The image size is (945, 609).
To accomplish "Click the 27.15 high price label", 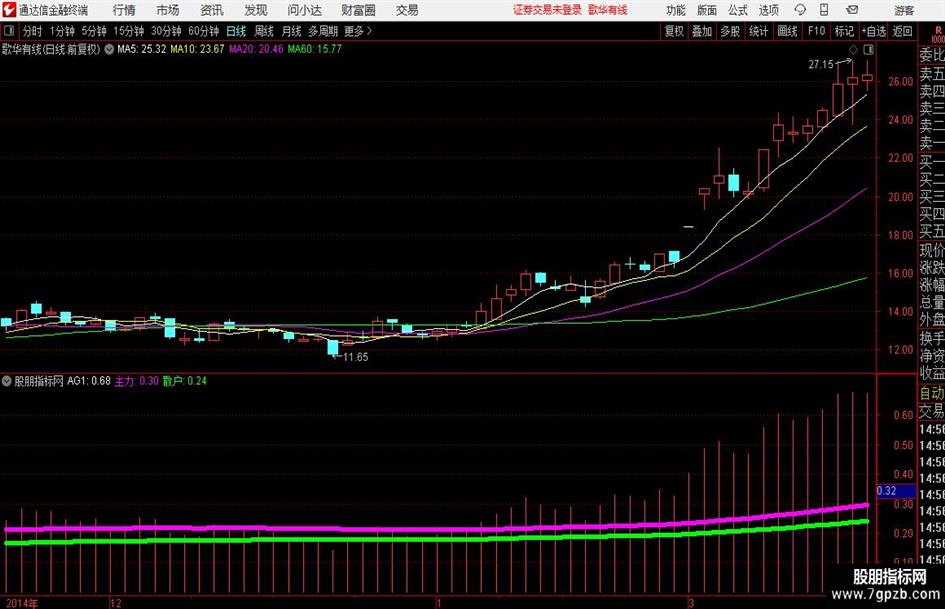I will click(x=821, y=65).
